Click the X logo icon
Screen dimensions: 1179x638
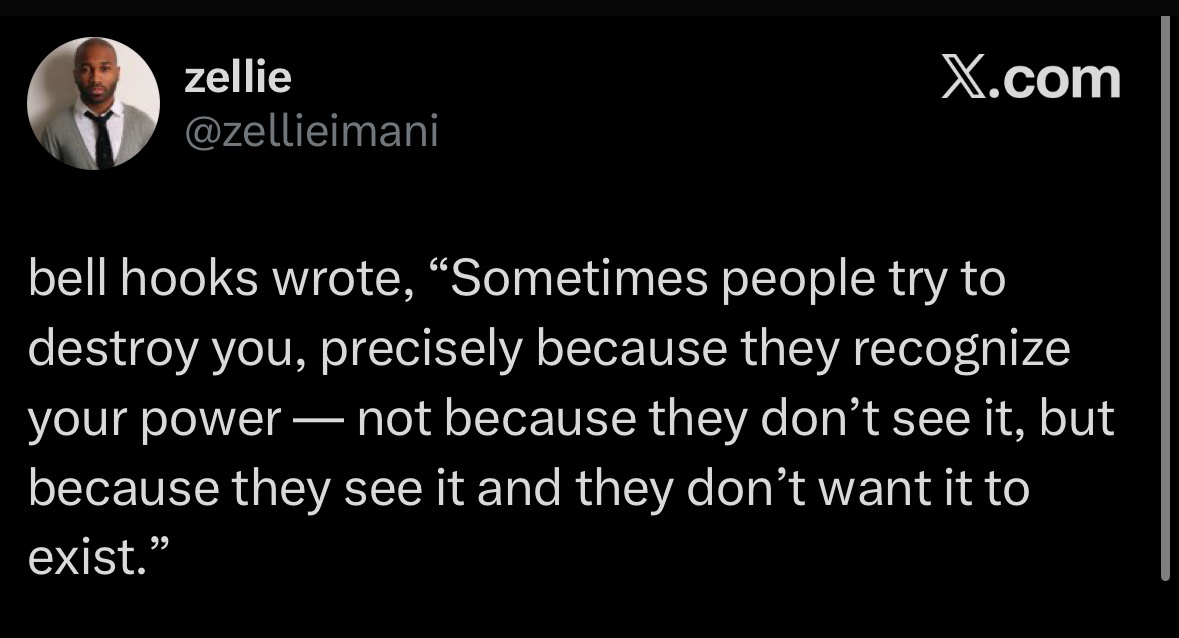(963, 79)
